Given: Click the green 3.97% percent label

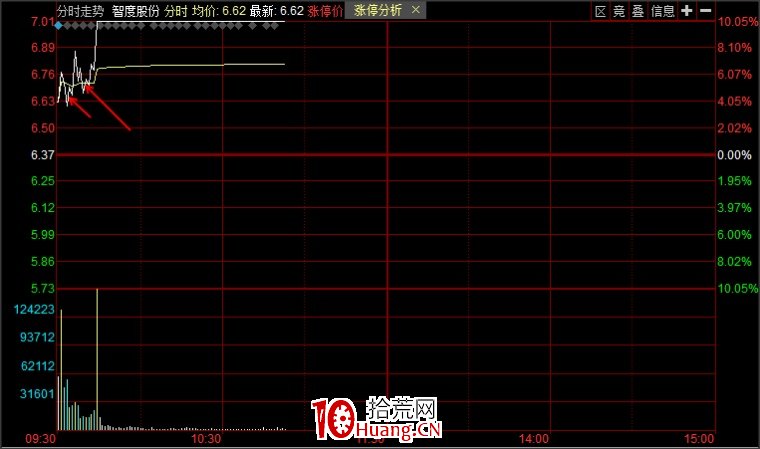Looking at the screenshot, I should click(734, 208).
